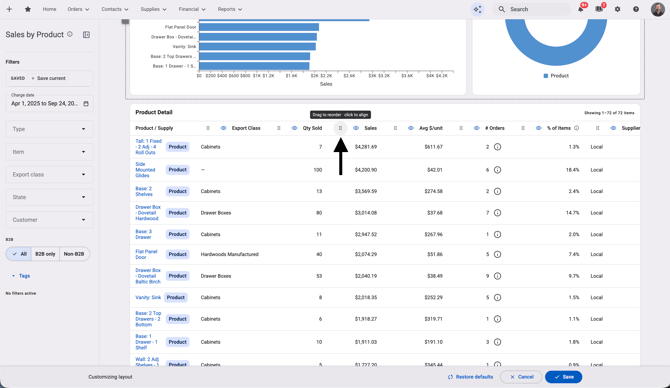Open Flat Panel Door product link
This screenshot has height=388, width=670.
click(x=147, y=254)
